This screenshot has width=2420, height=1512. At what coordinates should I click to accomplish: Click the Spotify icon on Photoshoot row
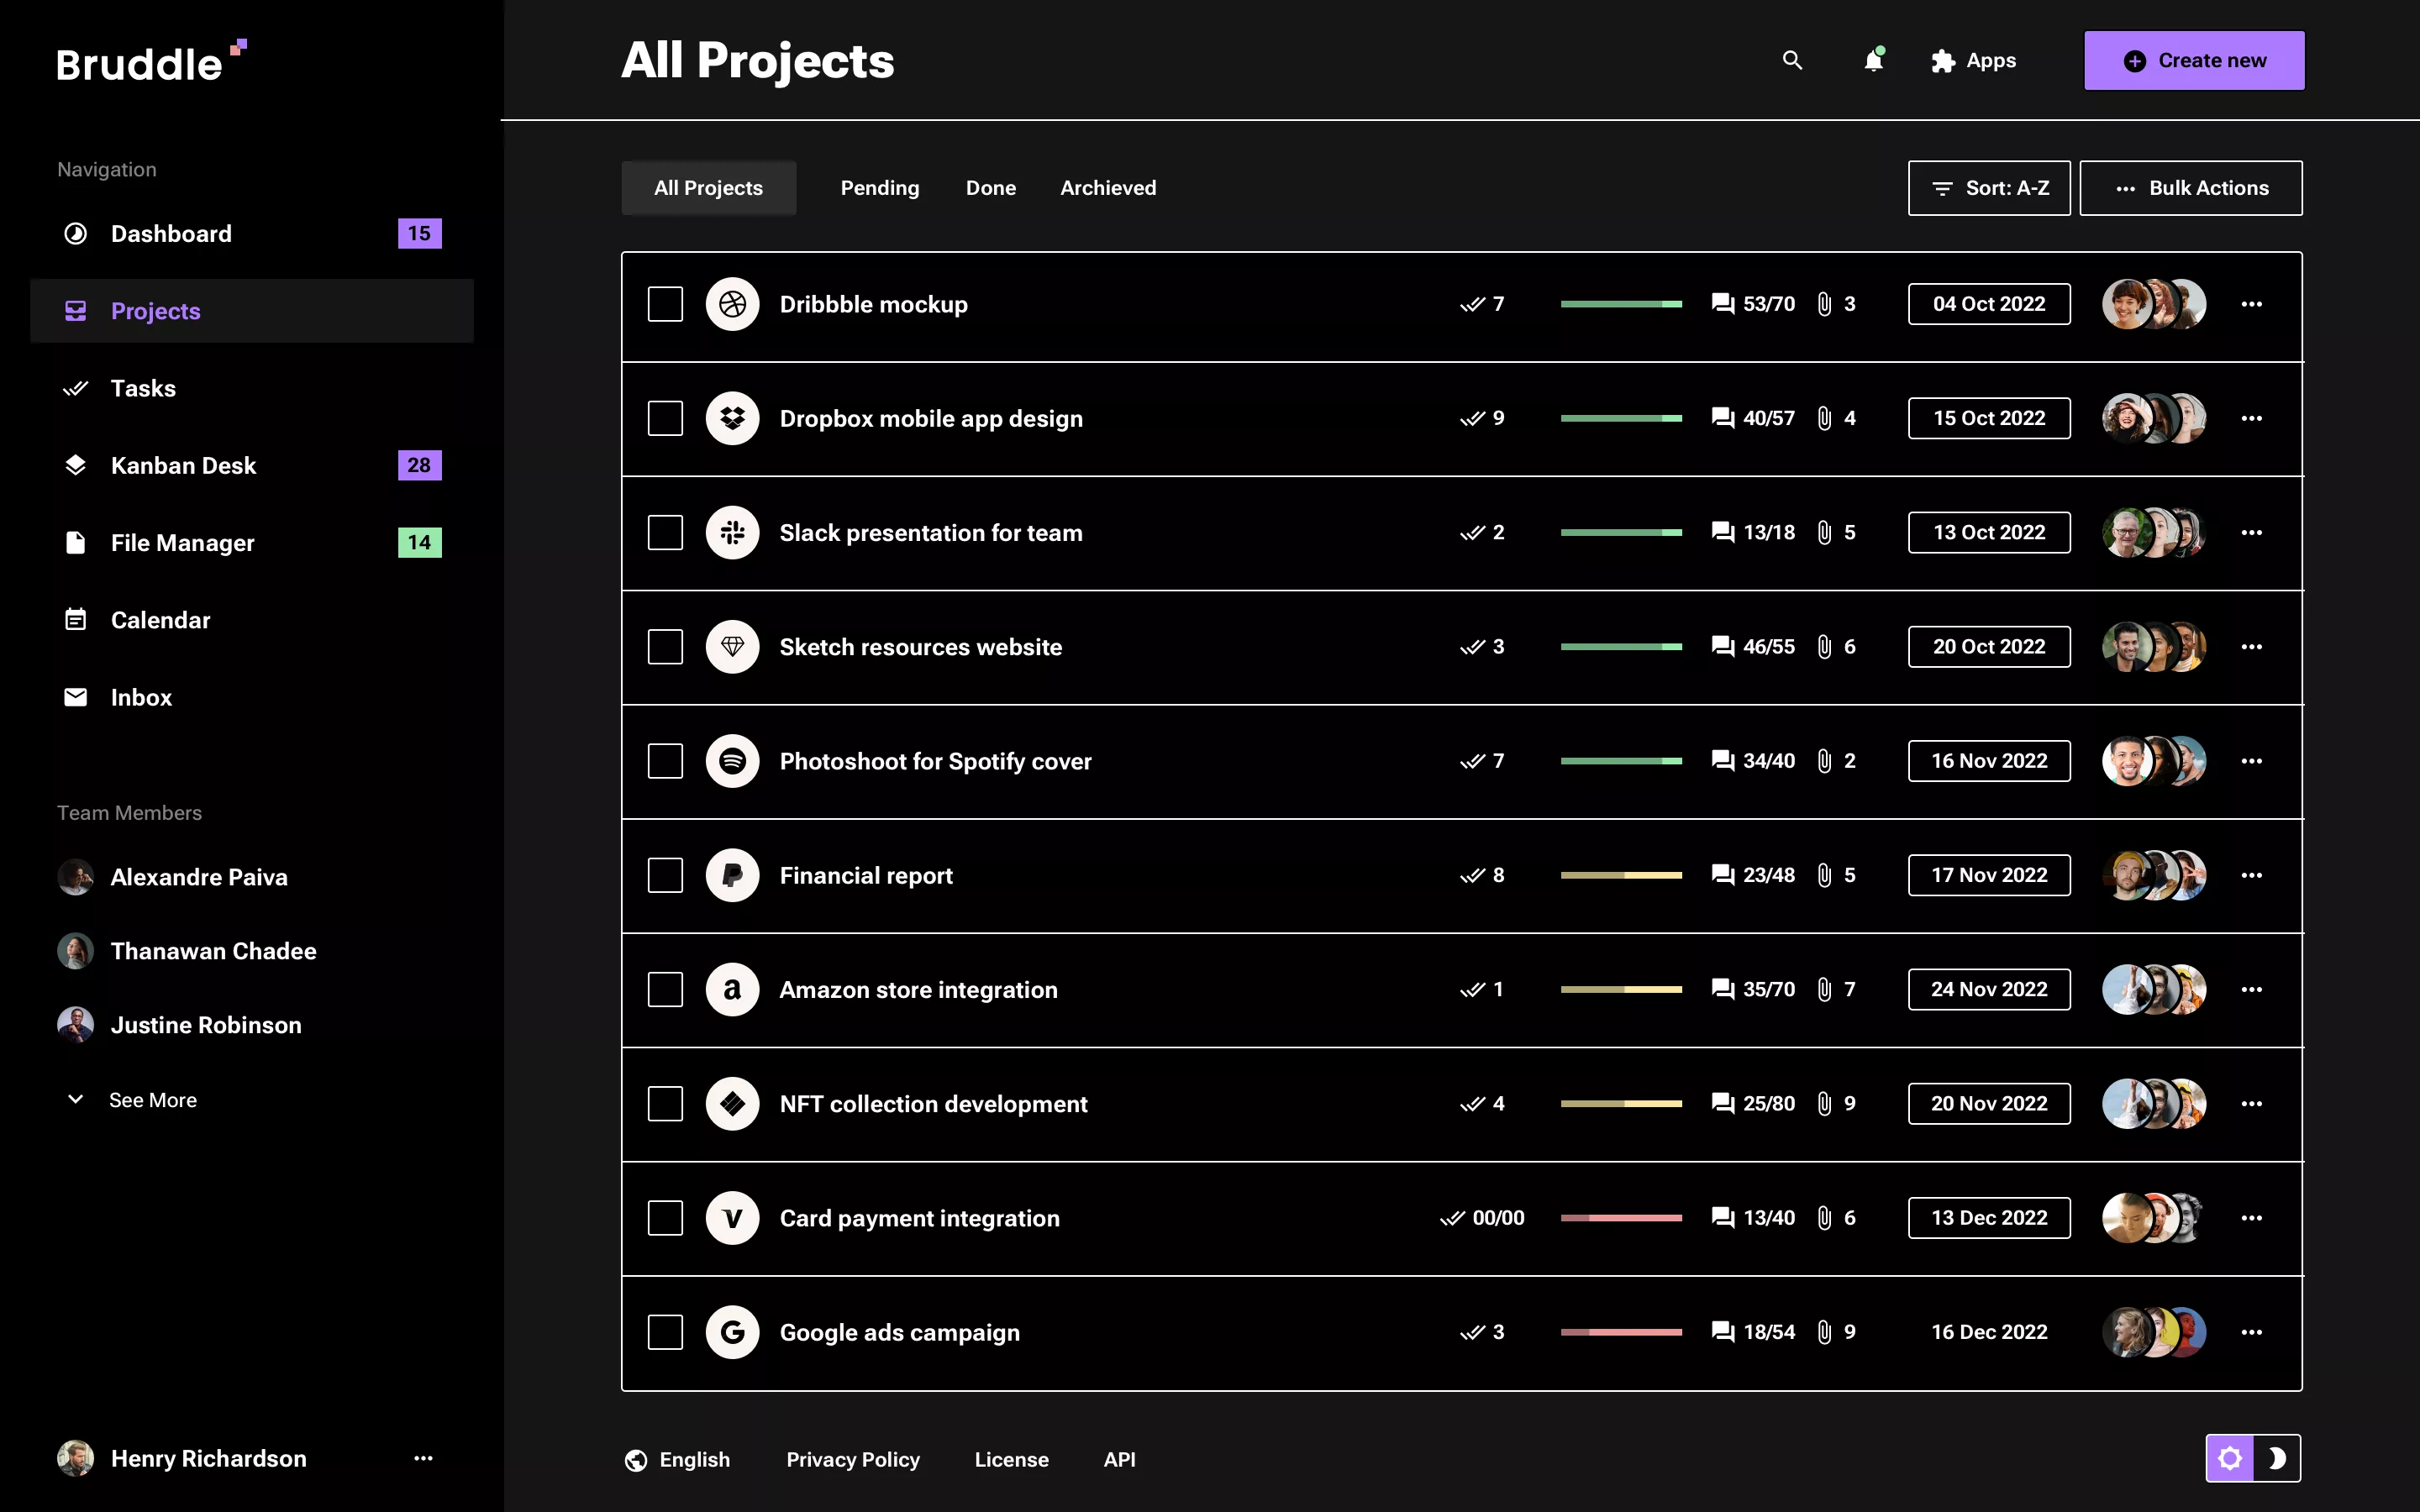[733, 761]
